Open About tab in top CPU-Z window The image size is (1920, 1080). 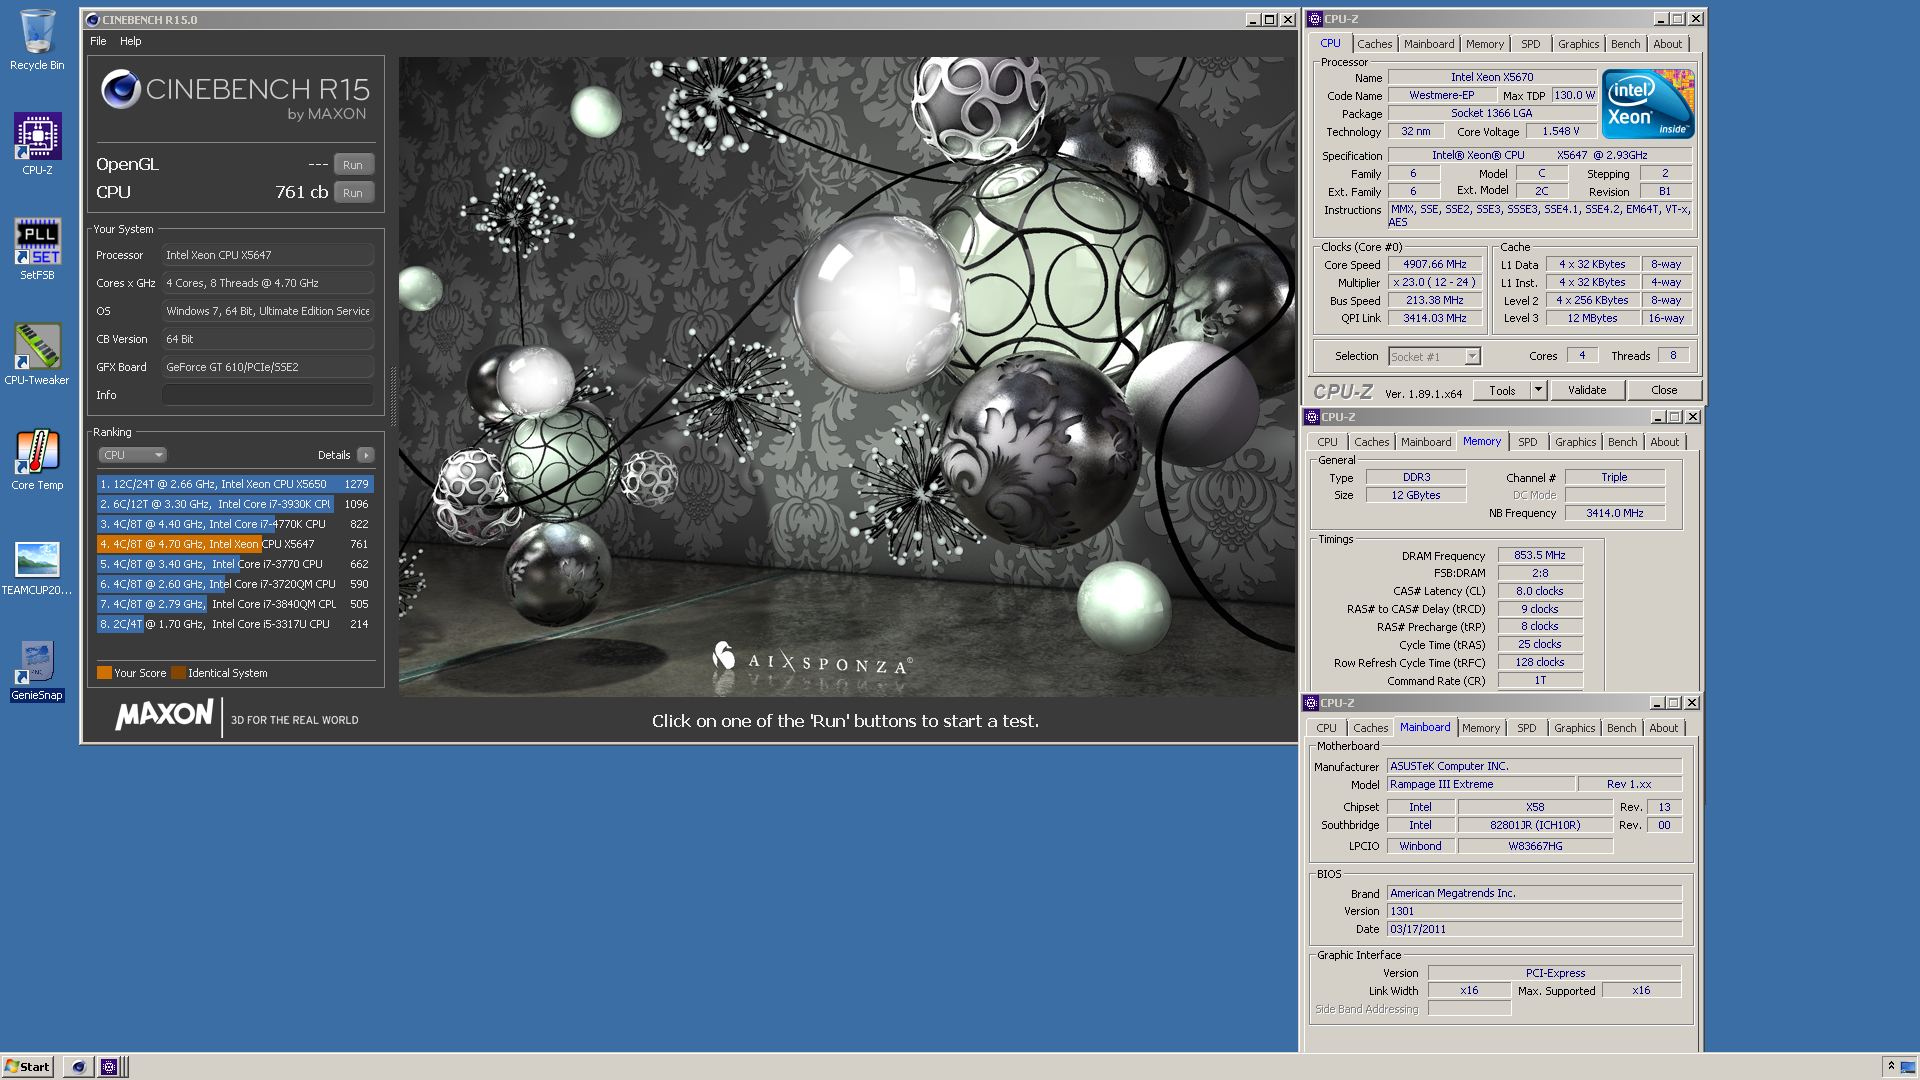[1667, 44]
